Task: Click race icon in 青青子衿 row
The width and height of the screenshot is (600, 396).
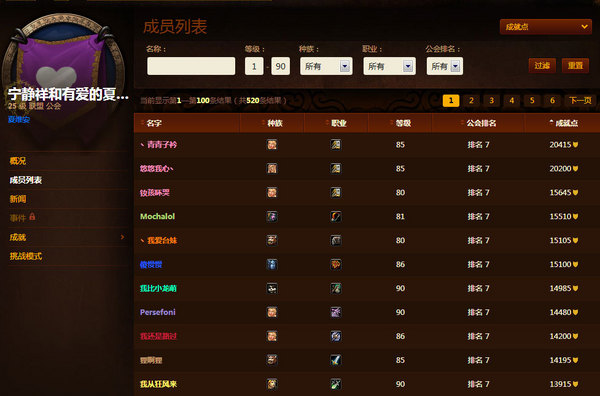Action: click(272, 145)
